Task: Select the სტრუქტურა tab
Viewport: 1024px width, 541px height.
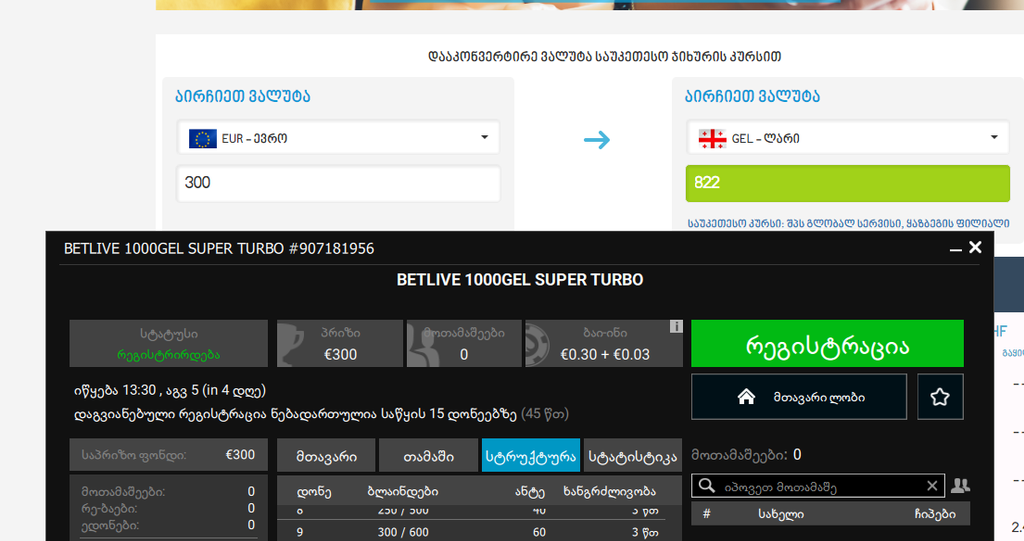Action: pos(531,456)
